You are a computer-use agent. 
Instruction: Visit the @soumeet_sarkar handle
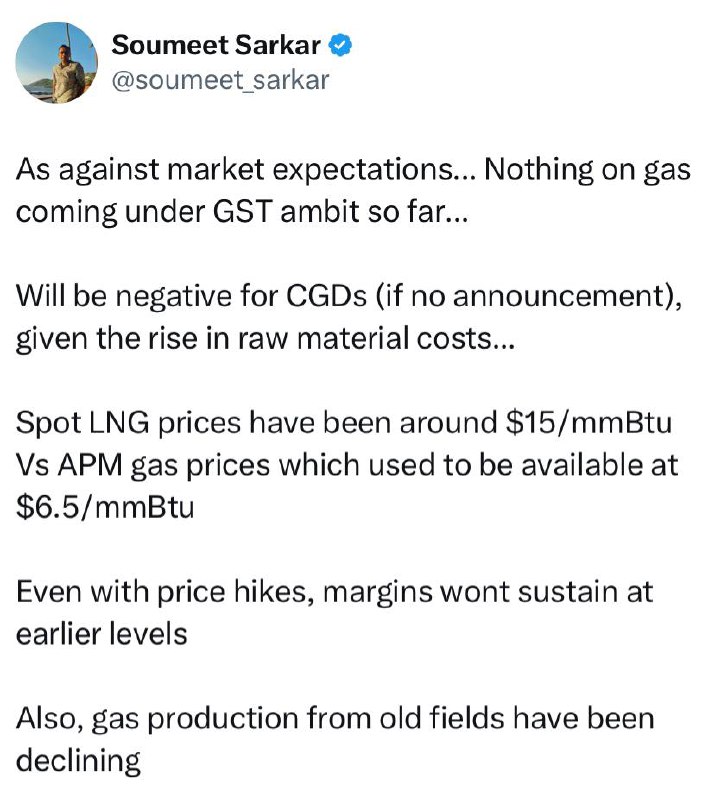(220, 80)
